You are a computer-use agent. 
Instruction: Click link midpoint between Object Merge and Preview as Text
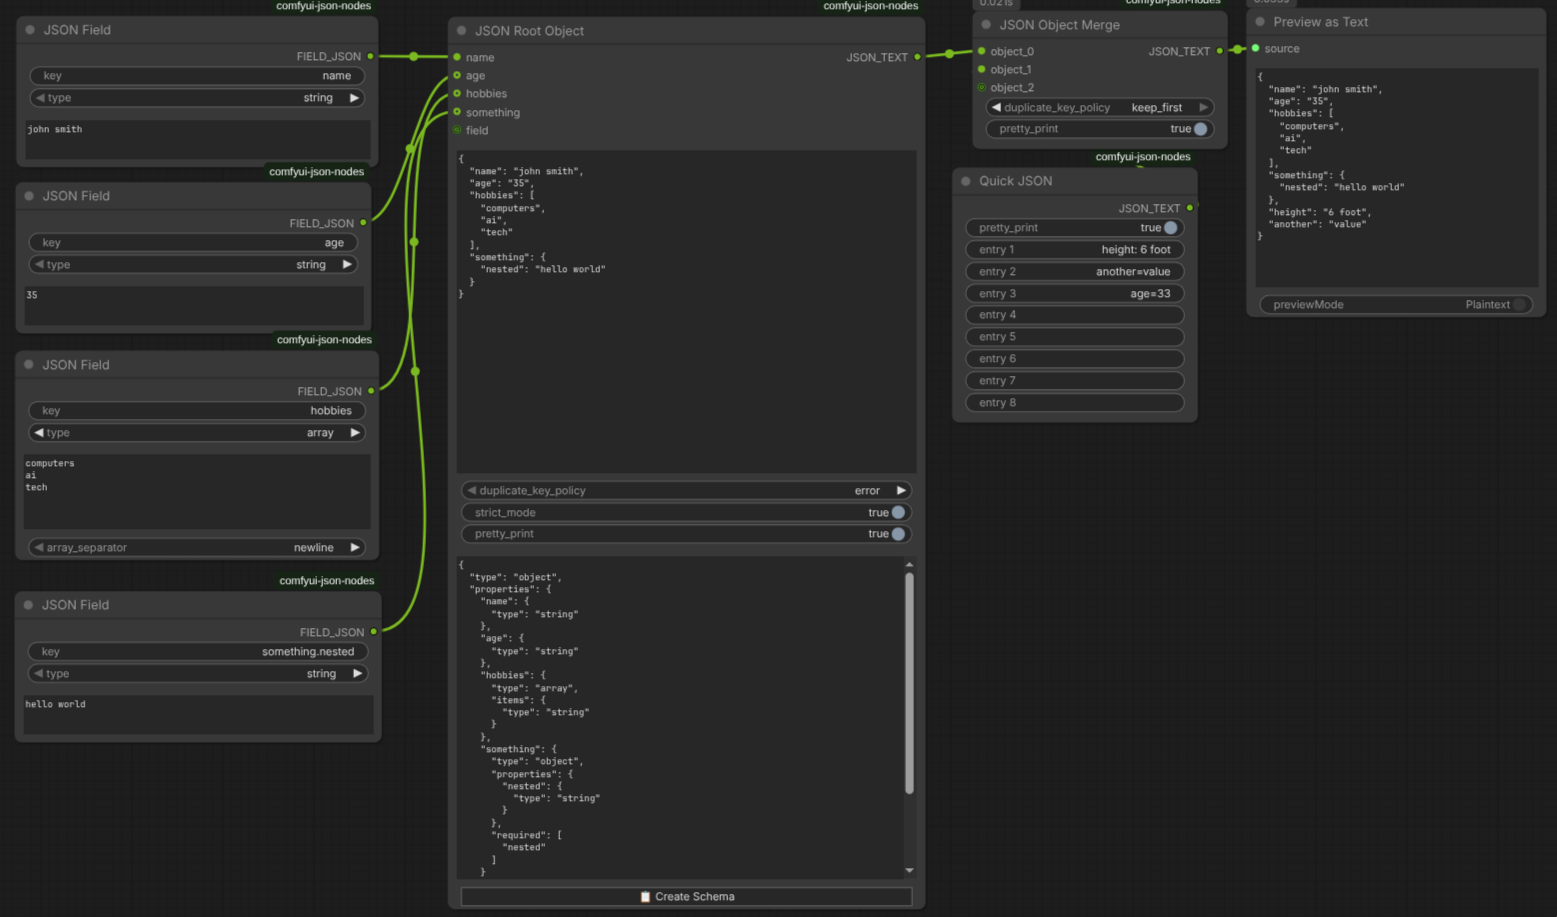(x=1238, y=49)
